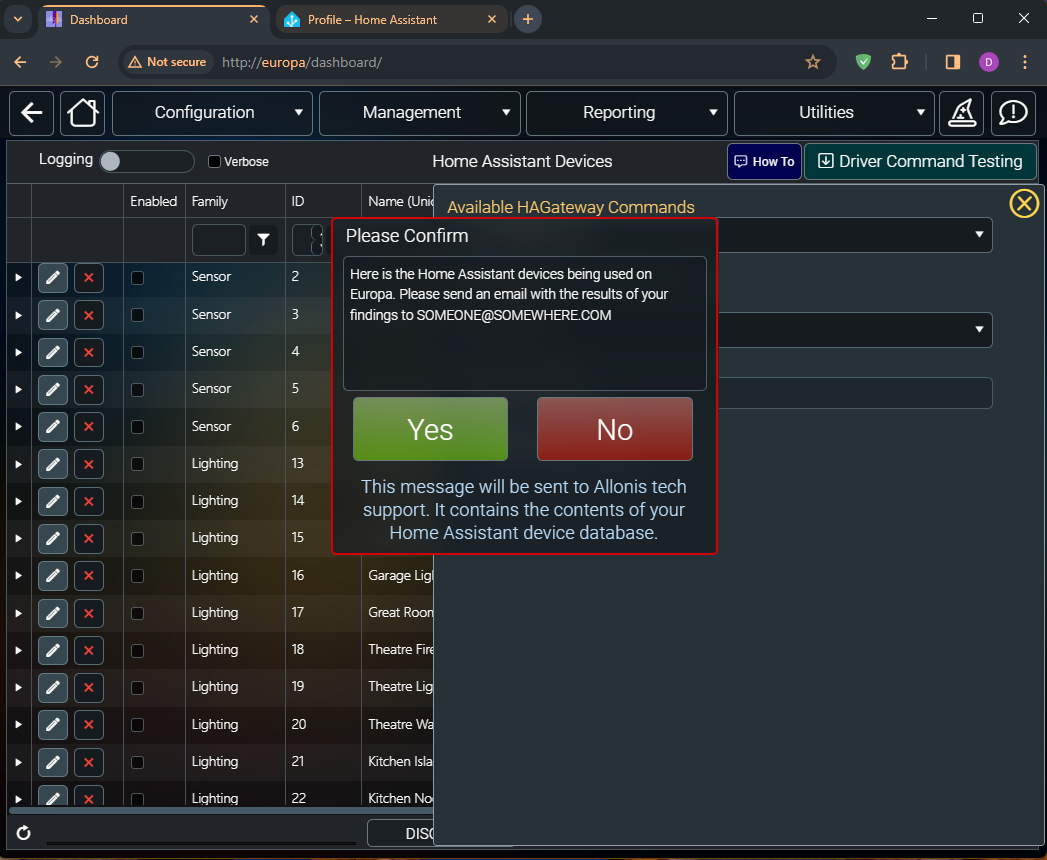Enable the Sensor device with ID 2
The image size is (1047, 860).
point(138,278)
